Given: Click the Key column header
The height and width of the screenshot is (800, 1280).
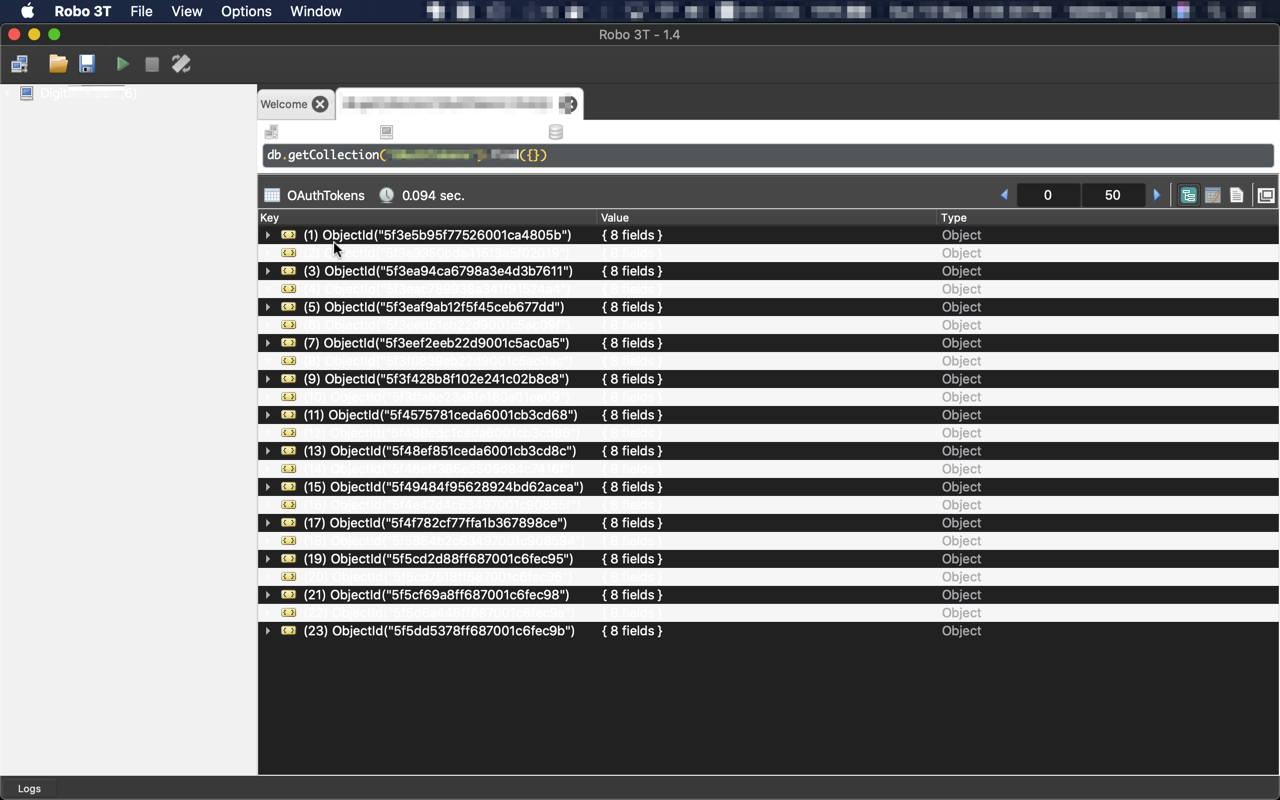Looking at the screenshot, I should 427,217.
